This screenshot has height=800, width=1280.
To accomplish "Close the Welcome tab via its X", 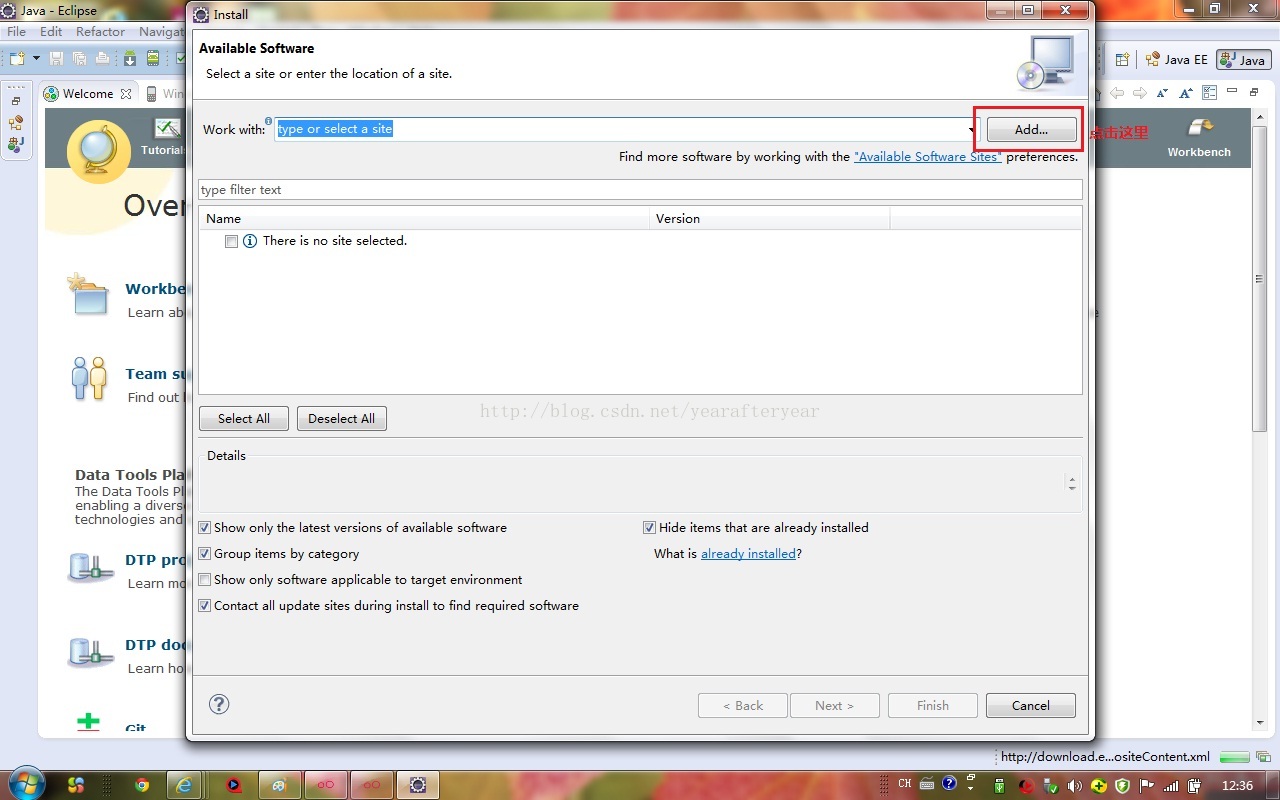I will click(126, 94).
